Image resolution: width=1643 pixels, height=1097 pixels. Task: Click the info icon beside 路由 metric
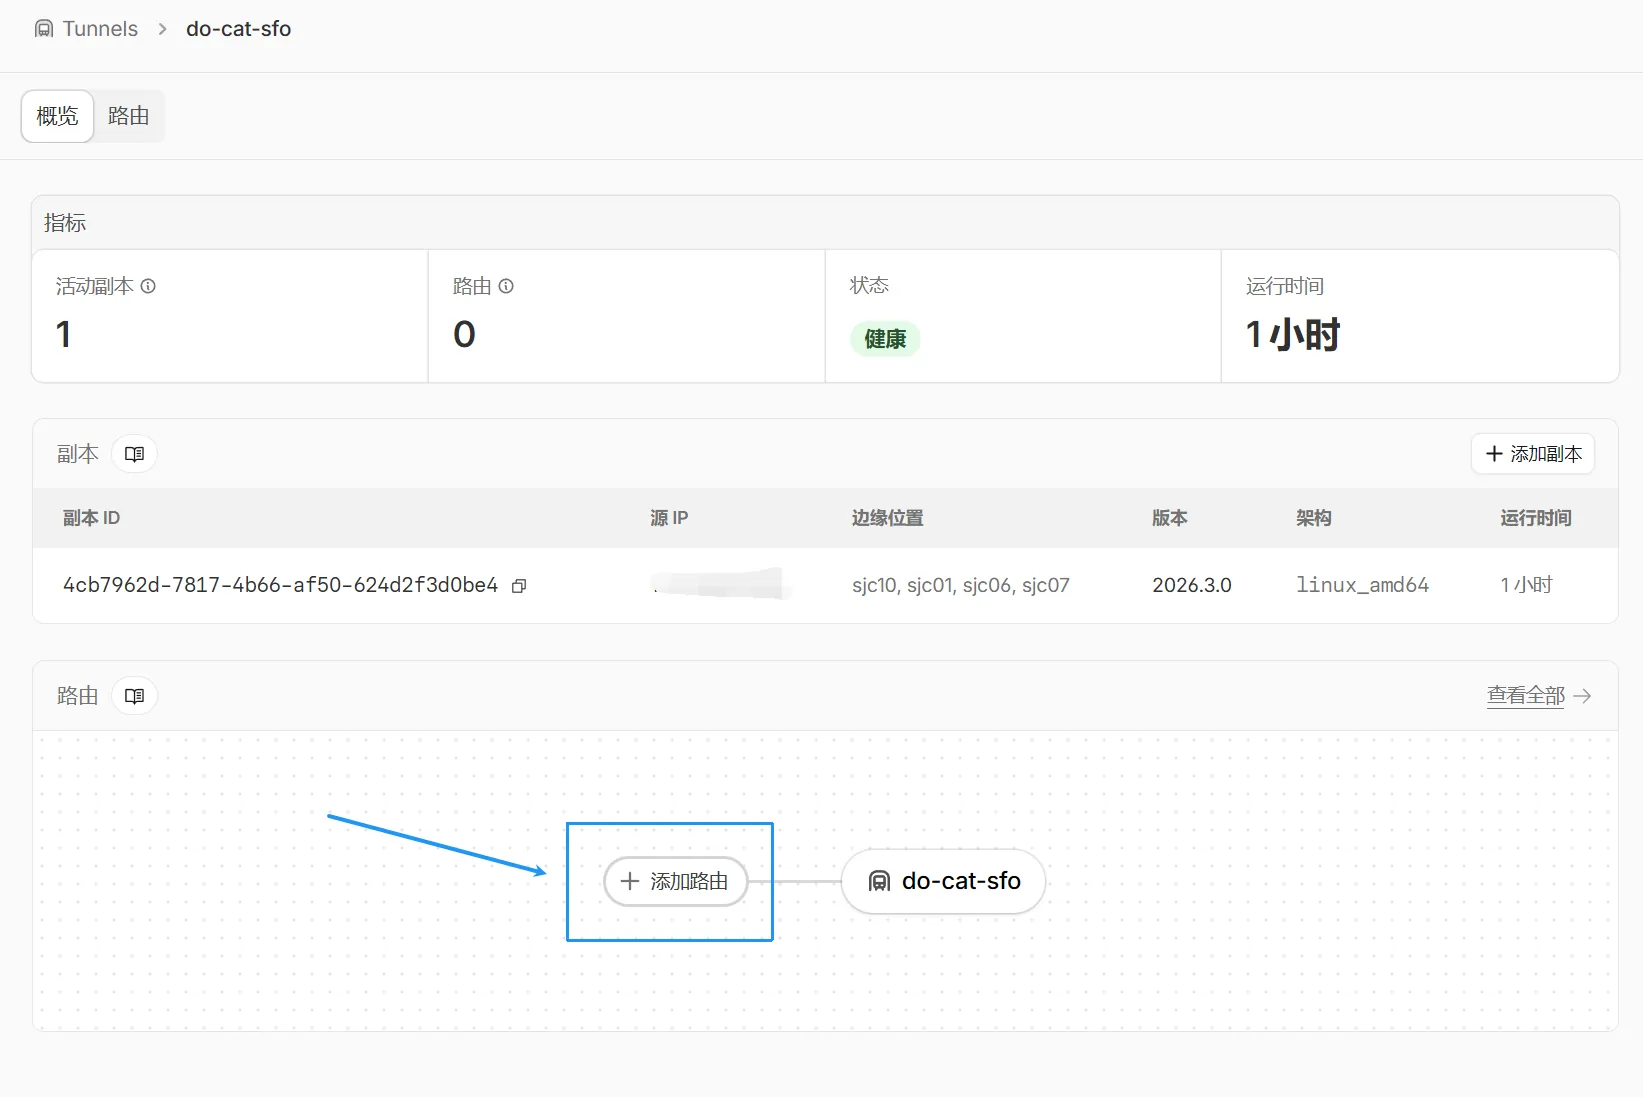click(506, 286)
